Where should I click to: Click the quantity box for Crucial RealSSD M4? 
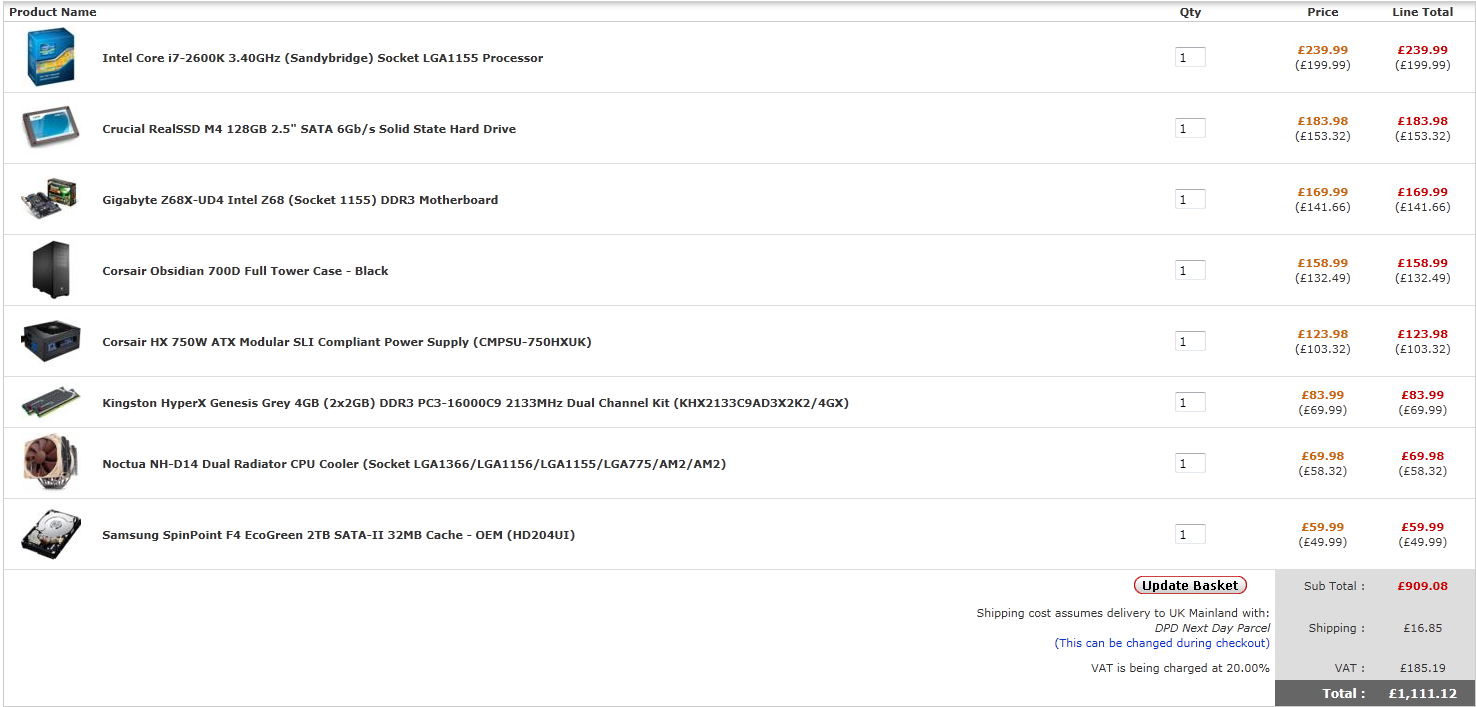tap(1189, 129)
